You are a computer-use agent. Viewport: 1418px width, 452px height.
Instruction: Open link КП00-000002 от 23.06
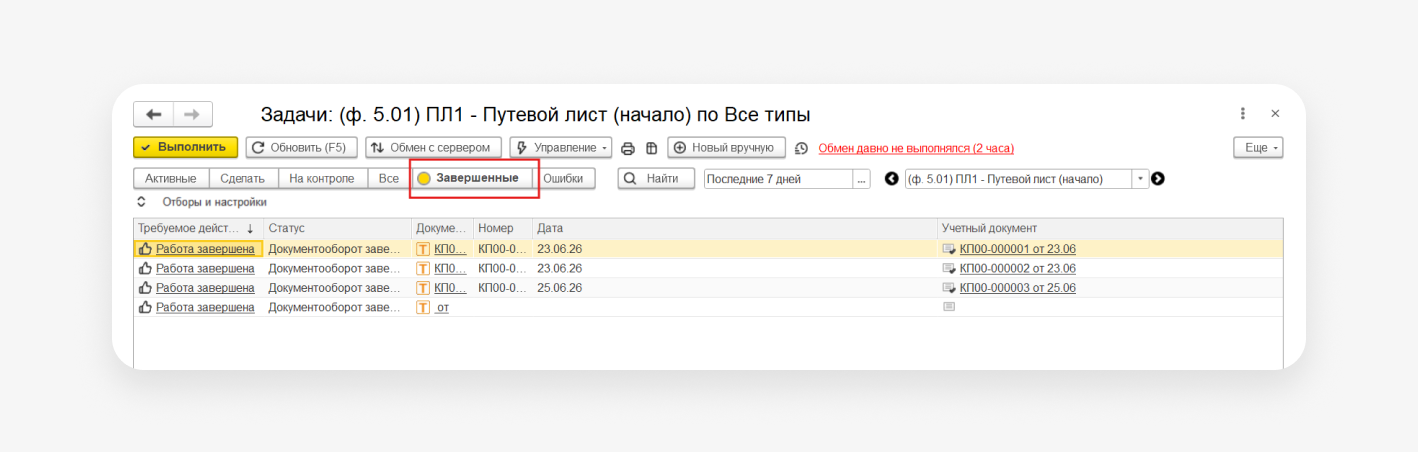point(1018,269)
